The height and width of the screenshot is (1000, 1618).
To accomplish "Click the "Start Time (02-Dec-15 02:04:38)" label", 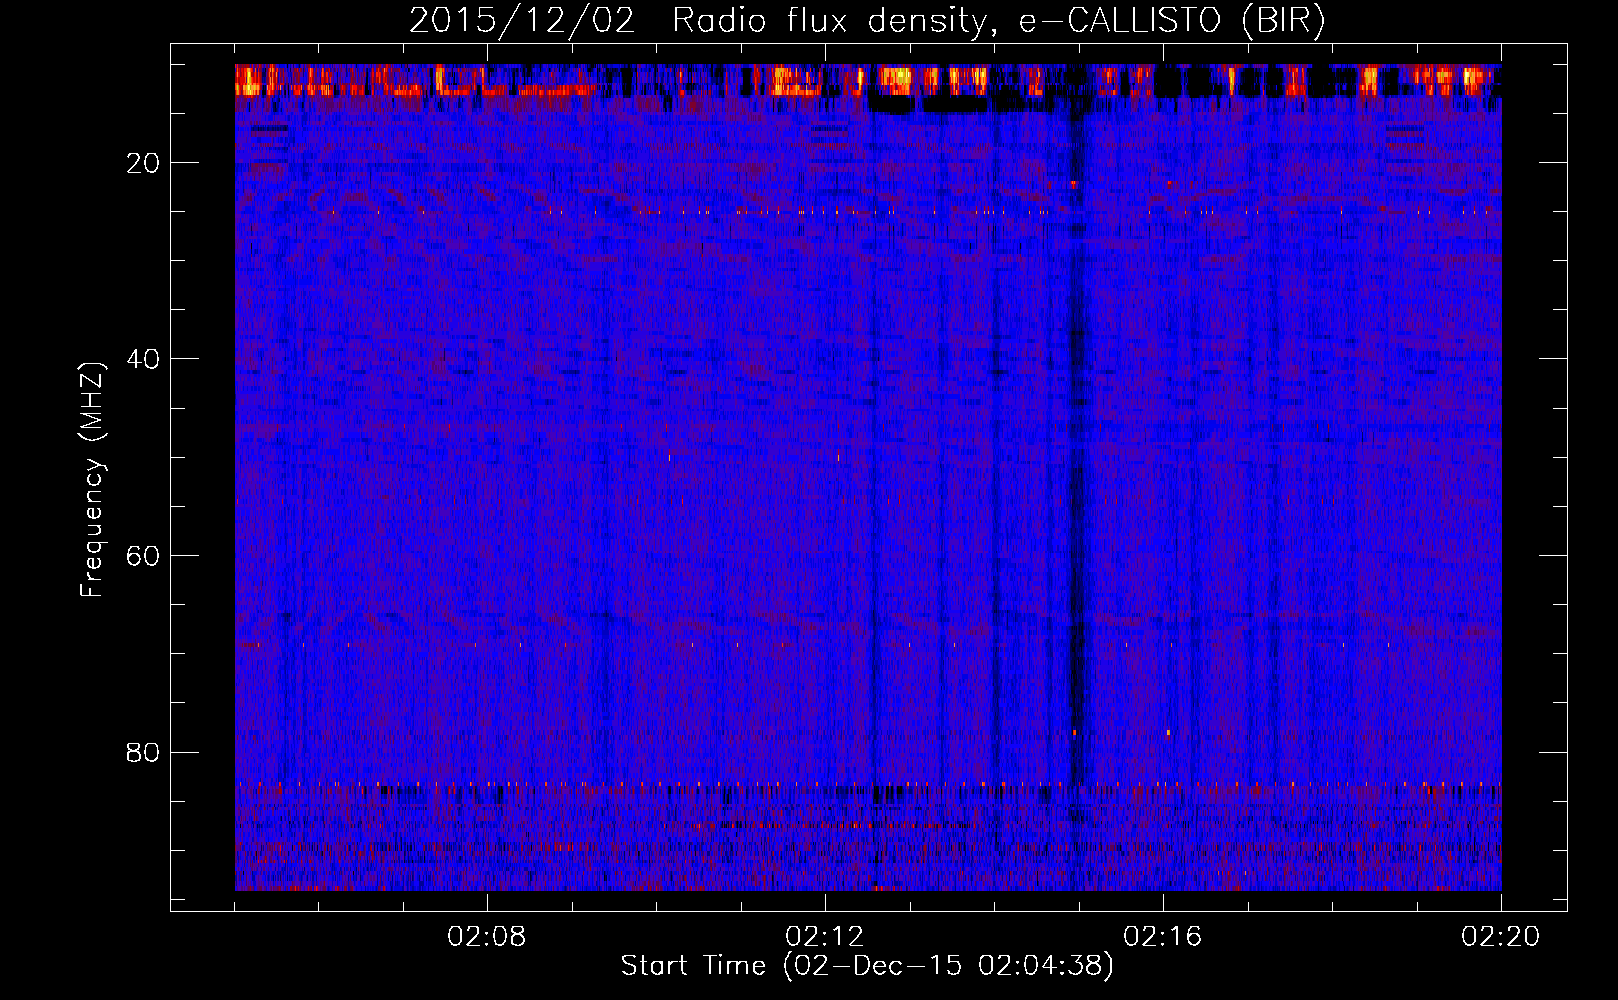I will point(867,966).
